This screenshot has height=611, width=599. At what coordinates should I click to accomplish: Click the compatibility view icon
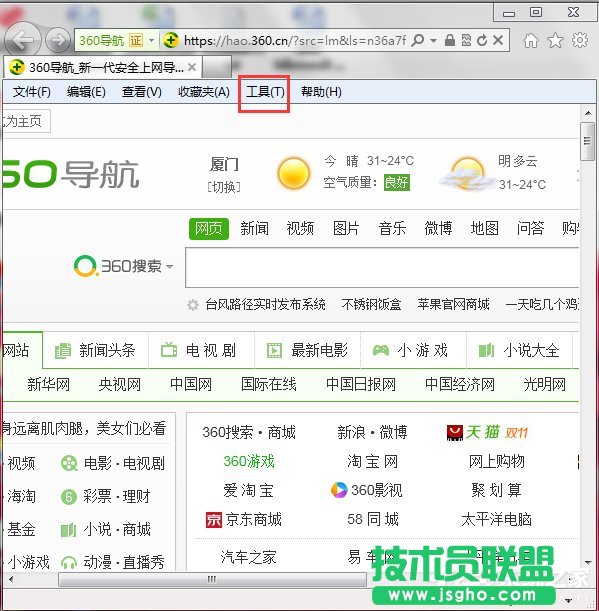466,40
